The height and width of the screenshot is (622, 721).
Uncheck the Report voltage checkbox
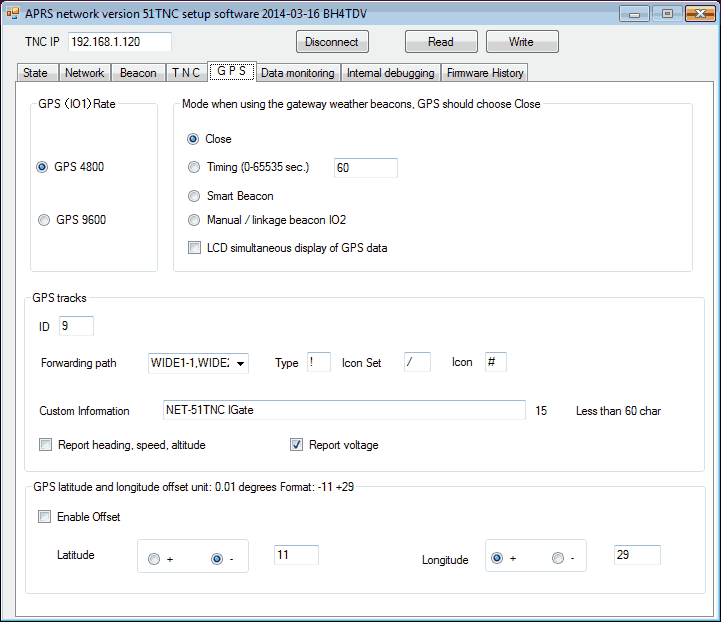coord(296,445)
